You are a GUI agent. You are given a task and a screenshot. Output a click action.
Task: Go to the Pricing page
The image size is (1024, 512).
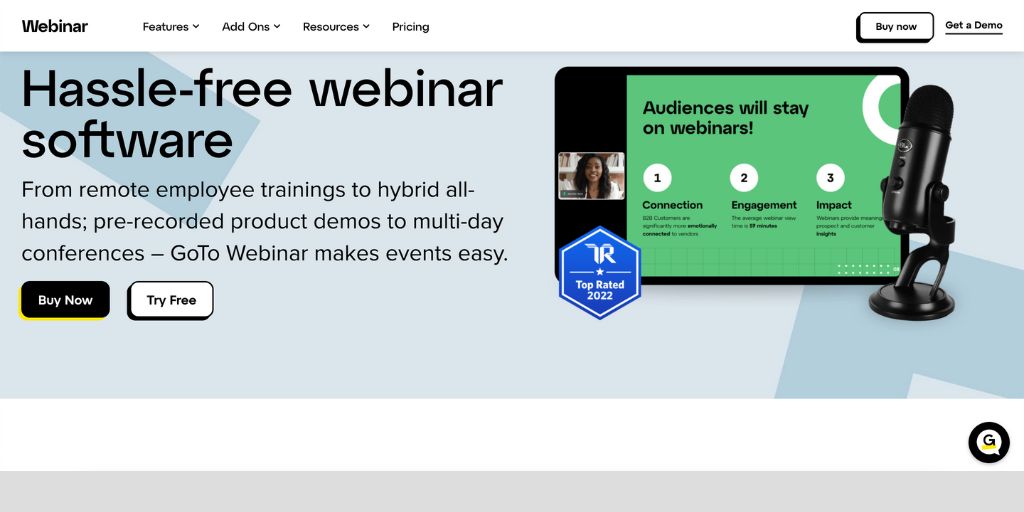tap(410, 27)
